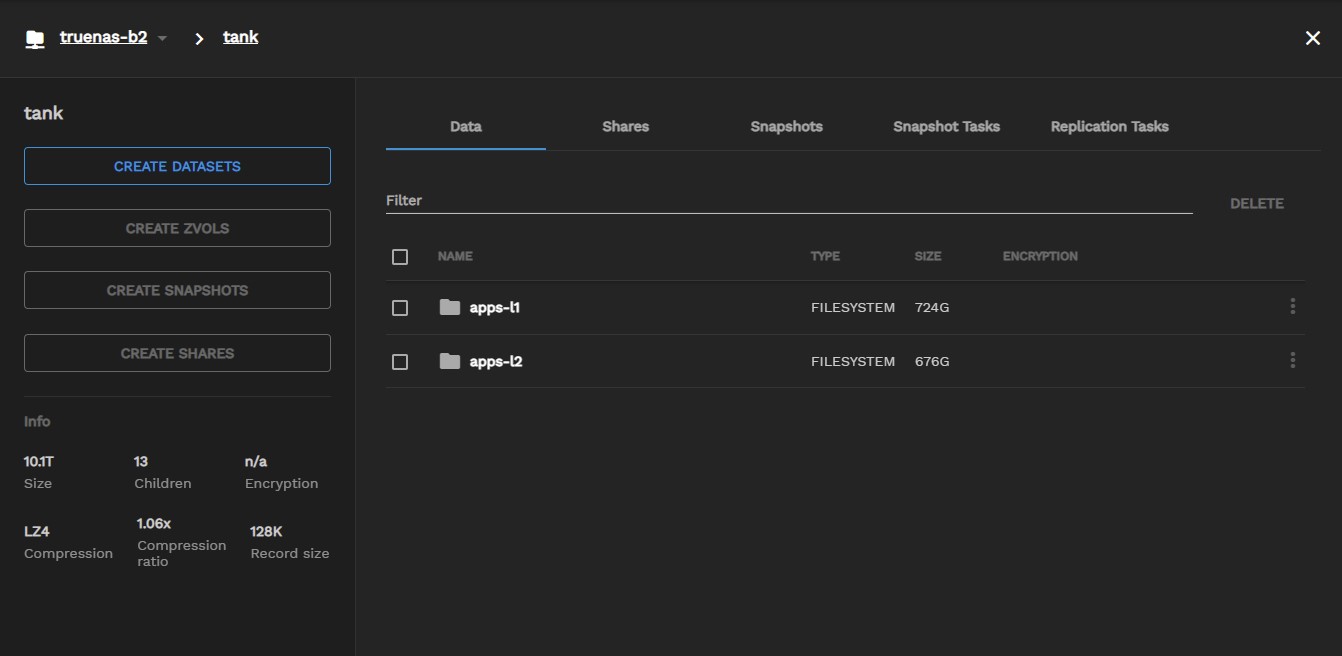Click the breadcrumb chevron separator arrow

tap(200, 39)
